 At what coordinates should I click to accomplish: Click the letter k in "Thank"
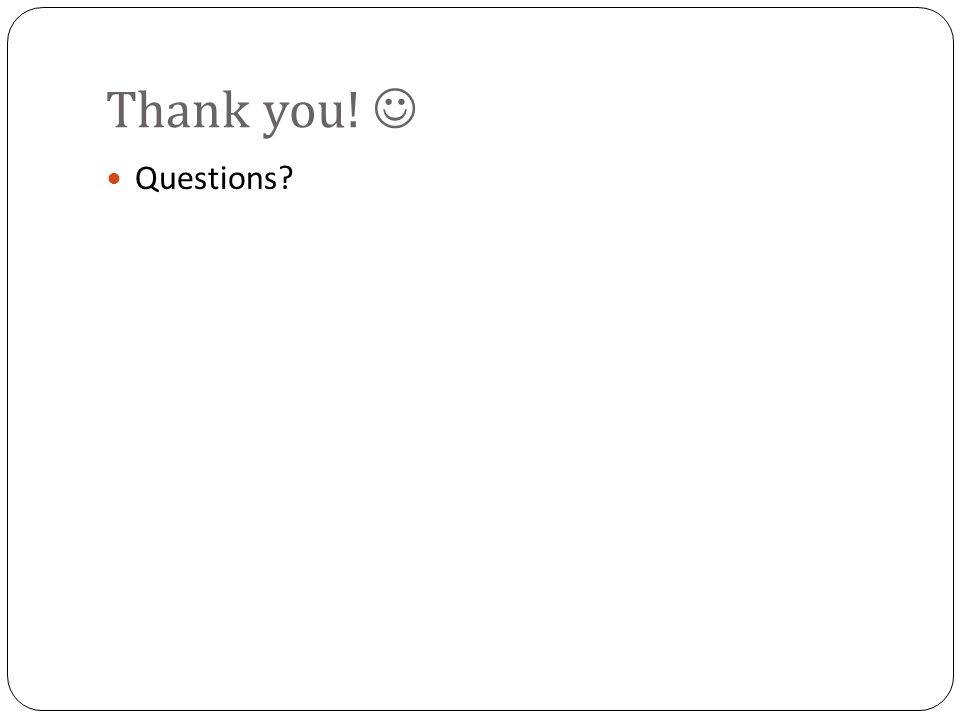236,110
